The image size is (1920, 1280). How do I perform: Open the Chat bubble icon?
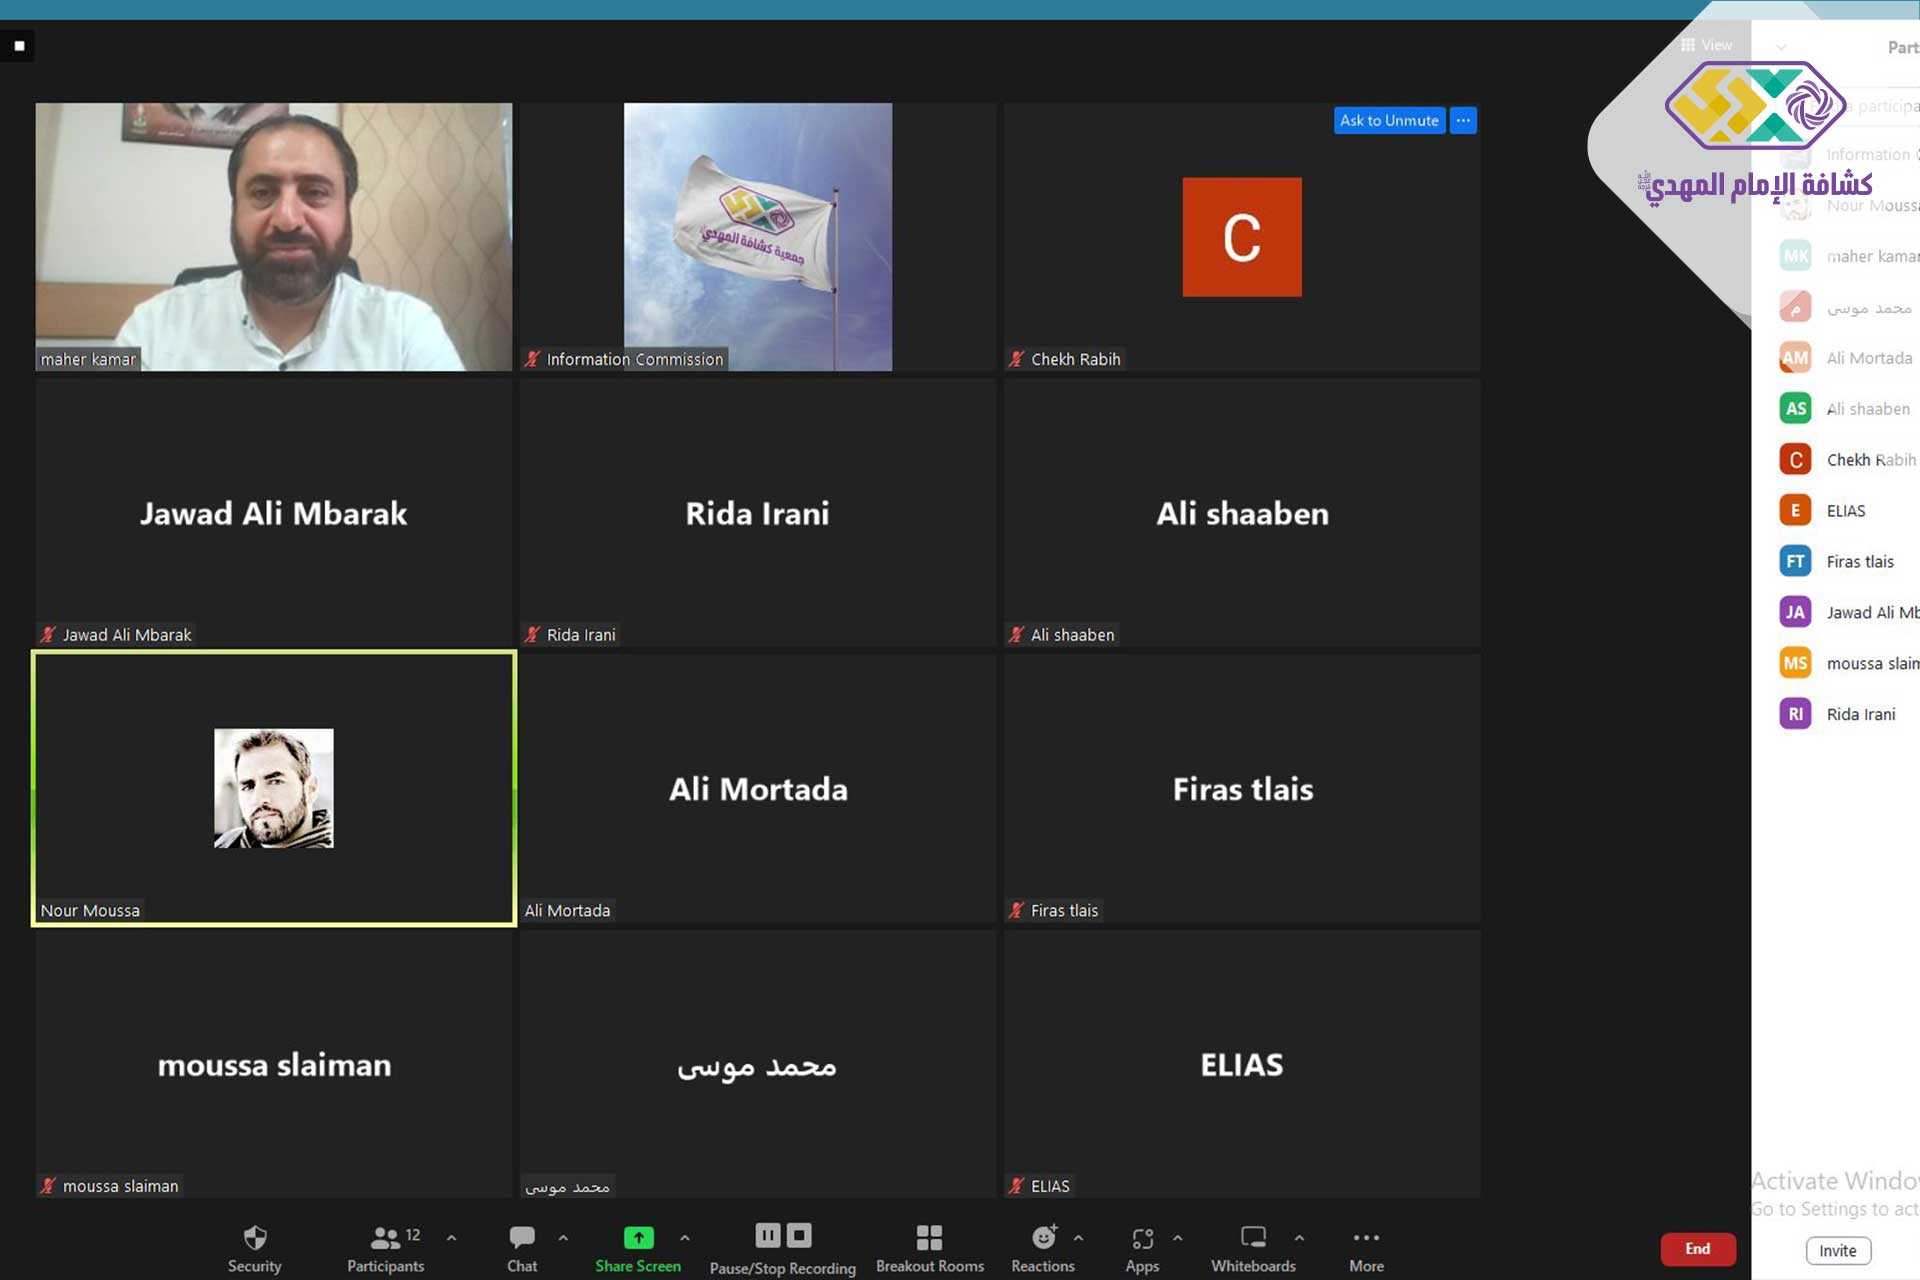click(x=522, y=1238)
